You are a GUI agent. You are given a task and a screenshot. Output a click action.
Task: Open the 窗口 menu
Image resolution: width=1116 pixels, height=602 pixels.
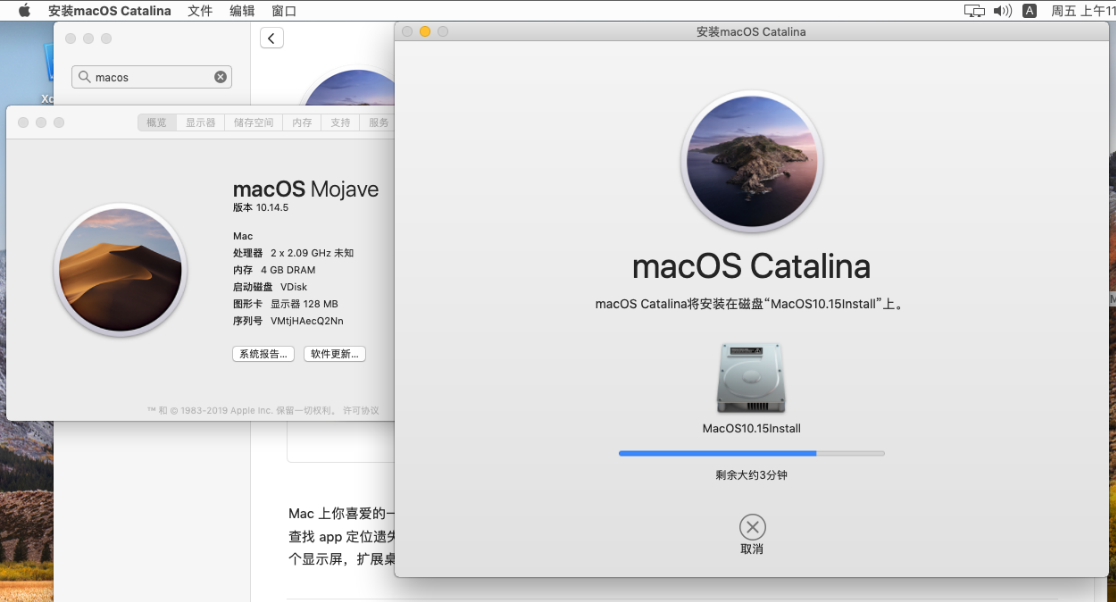click(284, 11)
